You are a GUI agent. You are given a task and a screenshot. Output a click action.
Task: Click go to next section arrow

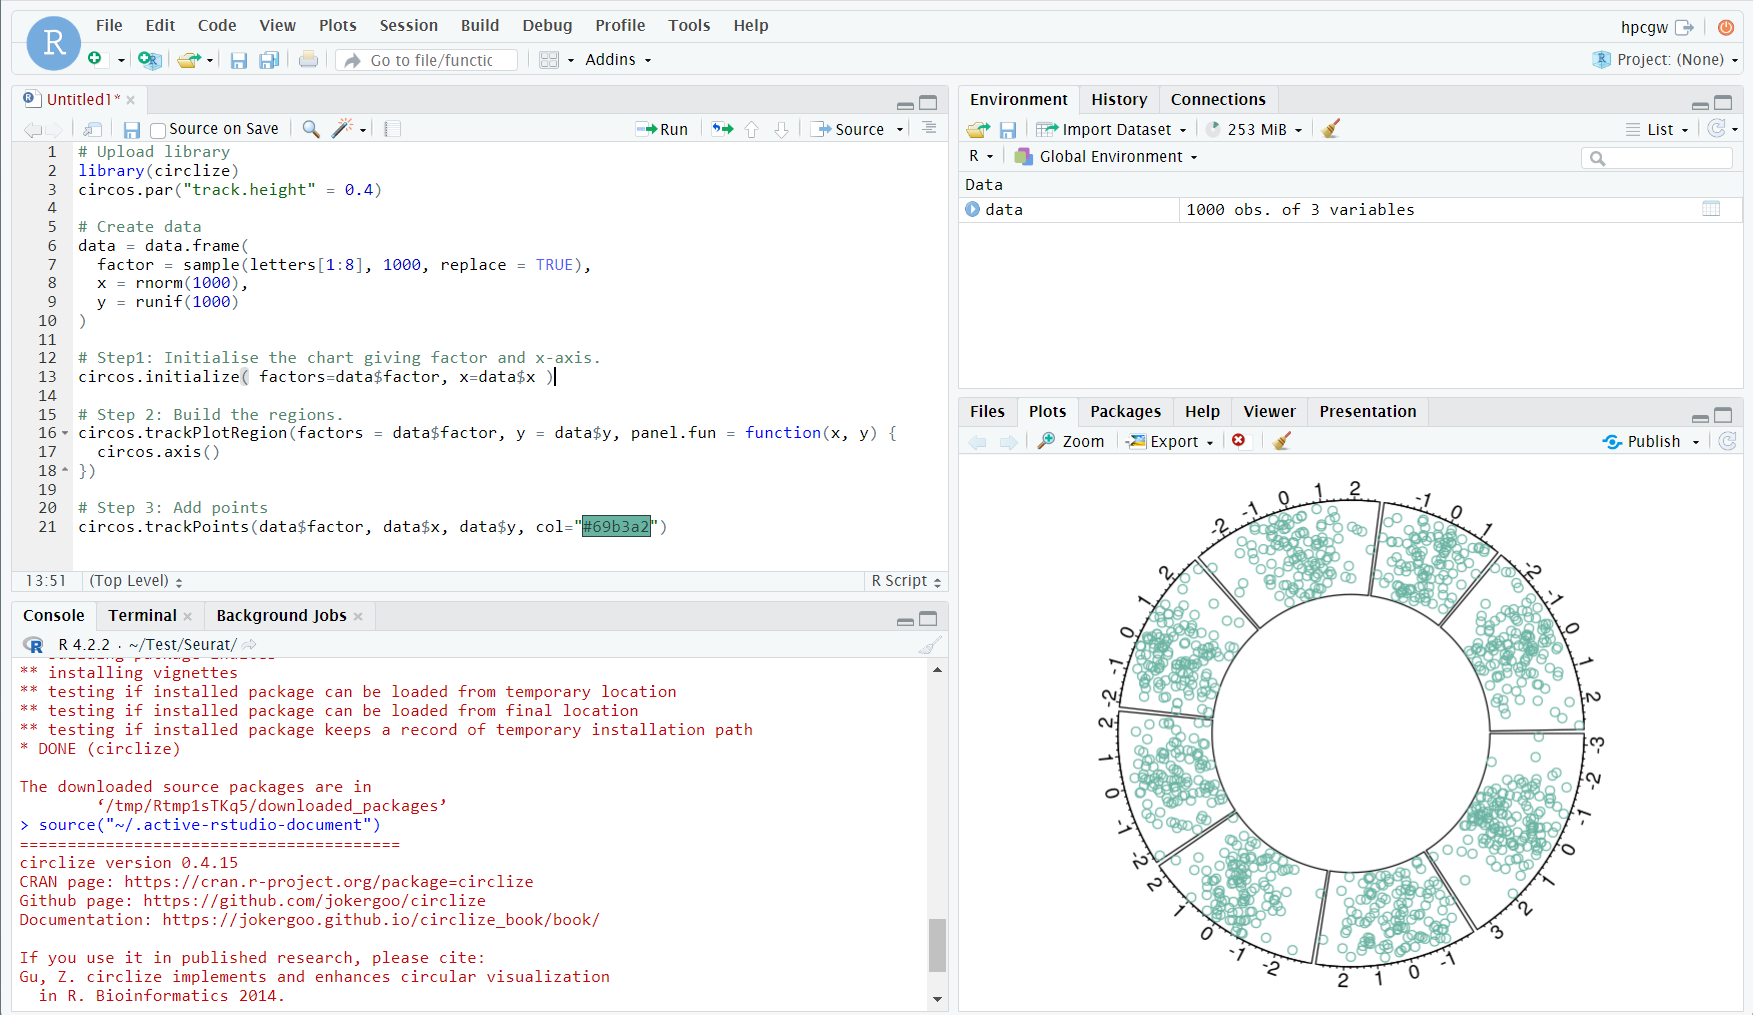[x=782, y=129]
